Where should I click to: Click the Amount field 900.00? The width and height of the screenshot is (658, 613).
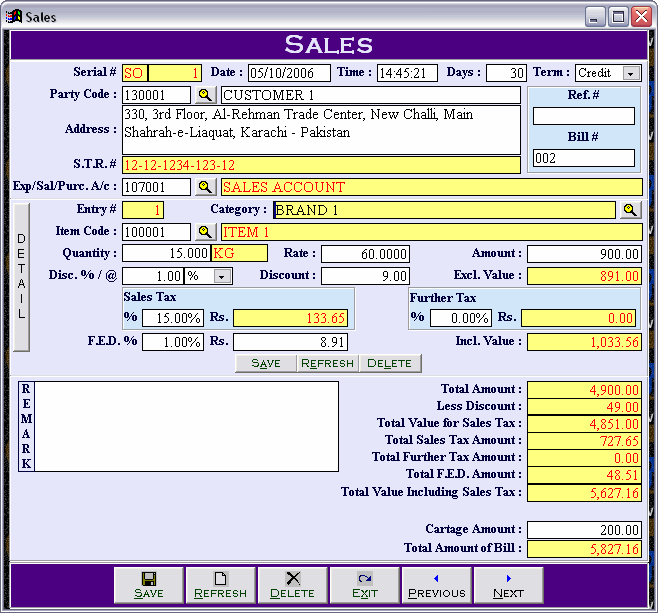pyautogui.click(x=584, y=254)
